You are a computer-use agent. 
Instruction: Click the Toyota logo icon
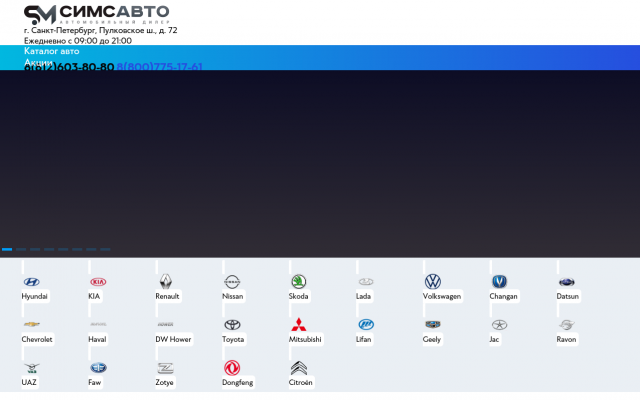[232, 324]
